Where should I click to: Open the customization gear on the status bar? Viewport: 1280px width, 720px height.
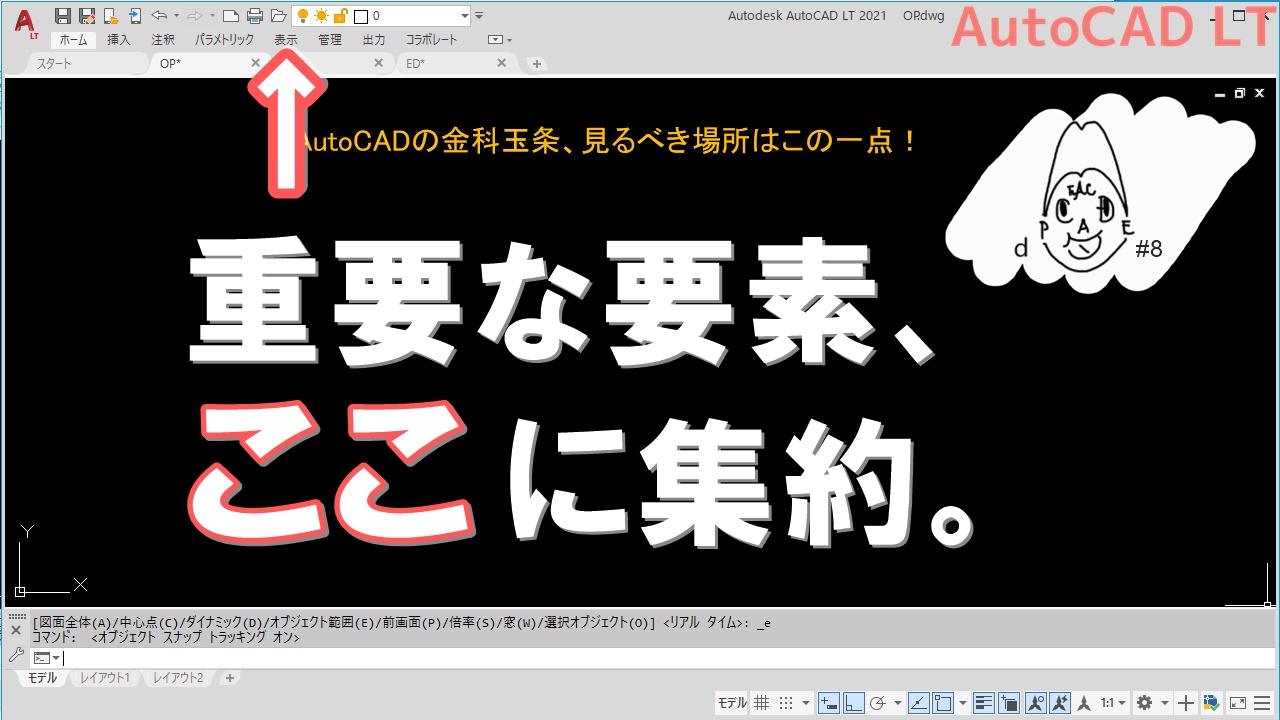[x=1143, y=702]
